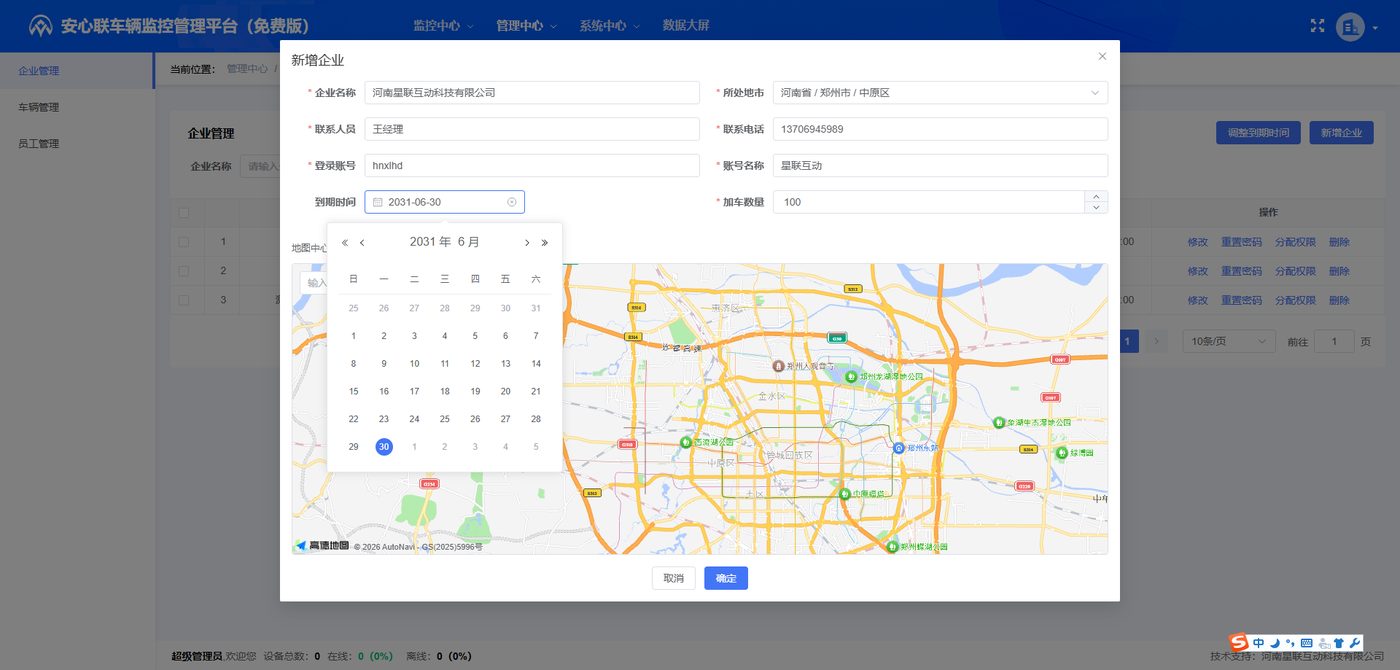The width and height of the screenshot is (1400, 670).
Task: Close the 新增企业 dialog with the X
Action: click(x=1102, y=57)
